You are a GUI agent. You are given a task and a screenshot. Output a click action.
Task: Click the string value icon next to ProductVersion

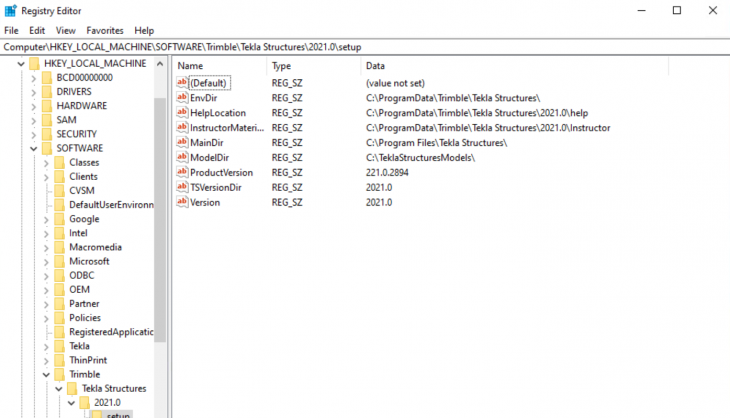182,172
